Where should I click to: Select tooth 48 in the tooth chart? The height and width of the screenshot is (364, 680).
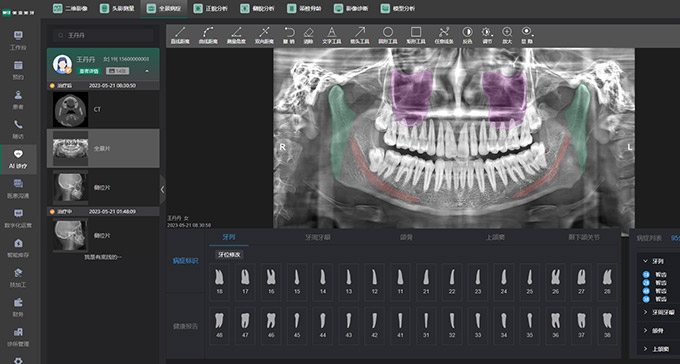(219, 326)
